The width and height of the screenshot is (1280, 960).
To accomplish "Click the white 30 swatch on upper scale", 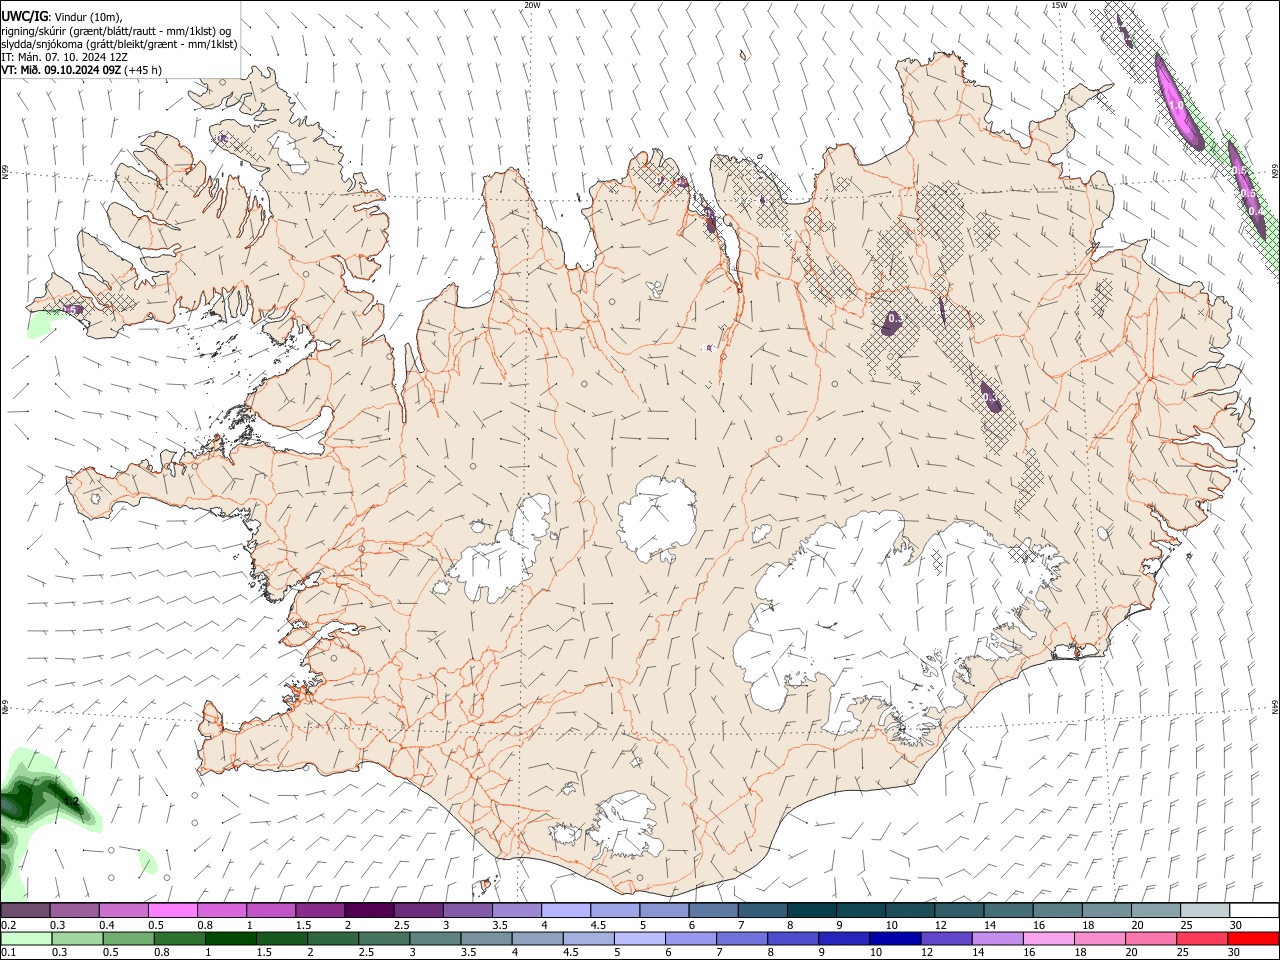I will pos(1255,910).
